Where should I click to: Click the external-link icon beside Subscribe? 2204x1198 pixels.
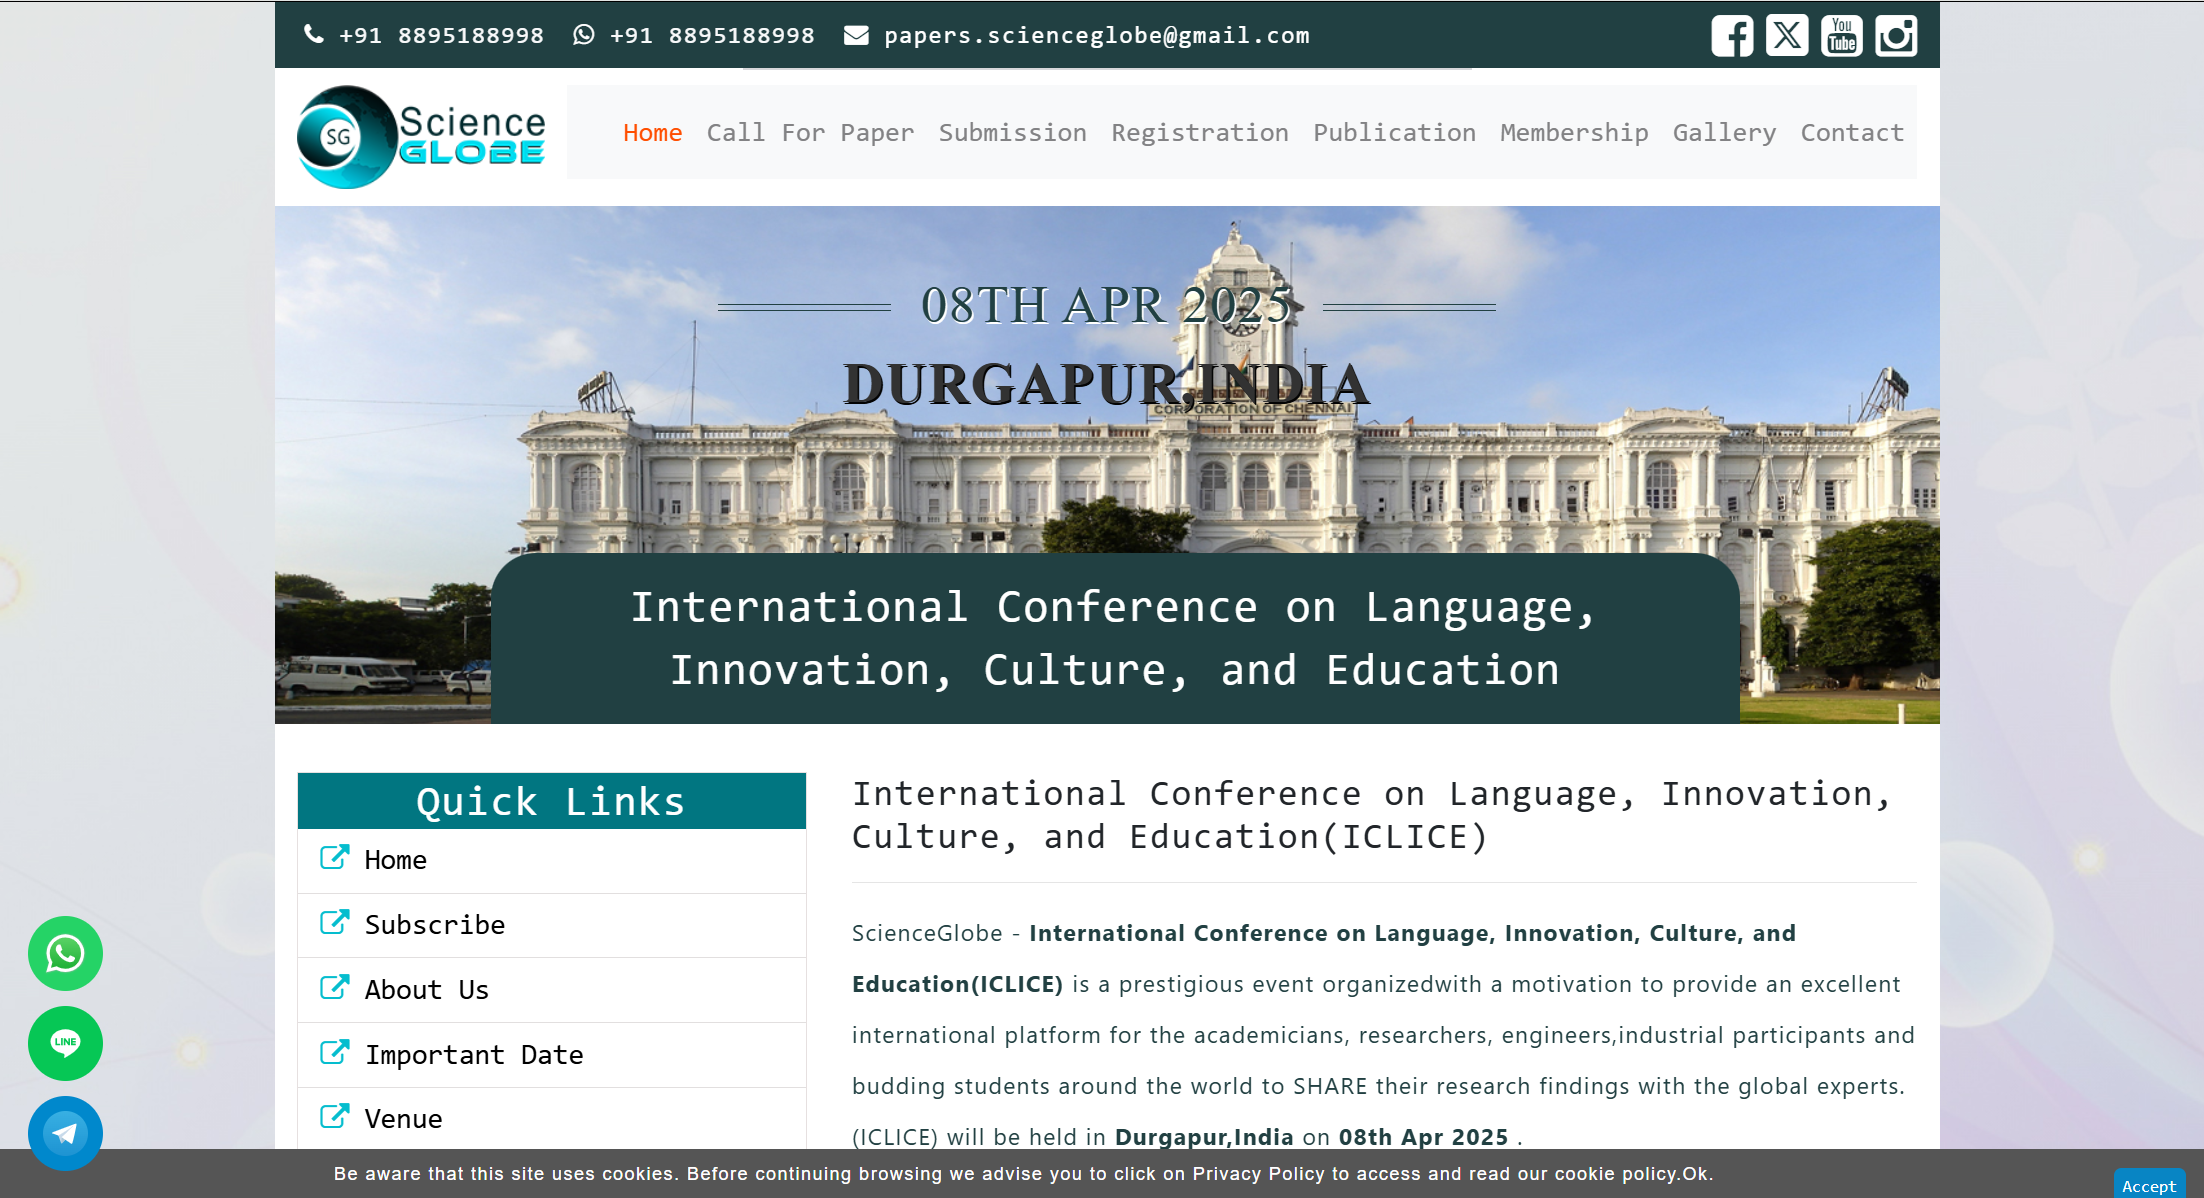click(334, 923)
